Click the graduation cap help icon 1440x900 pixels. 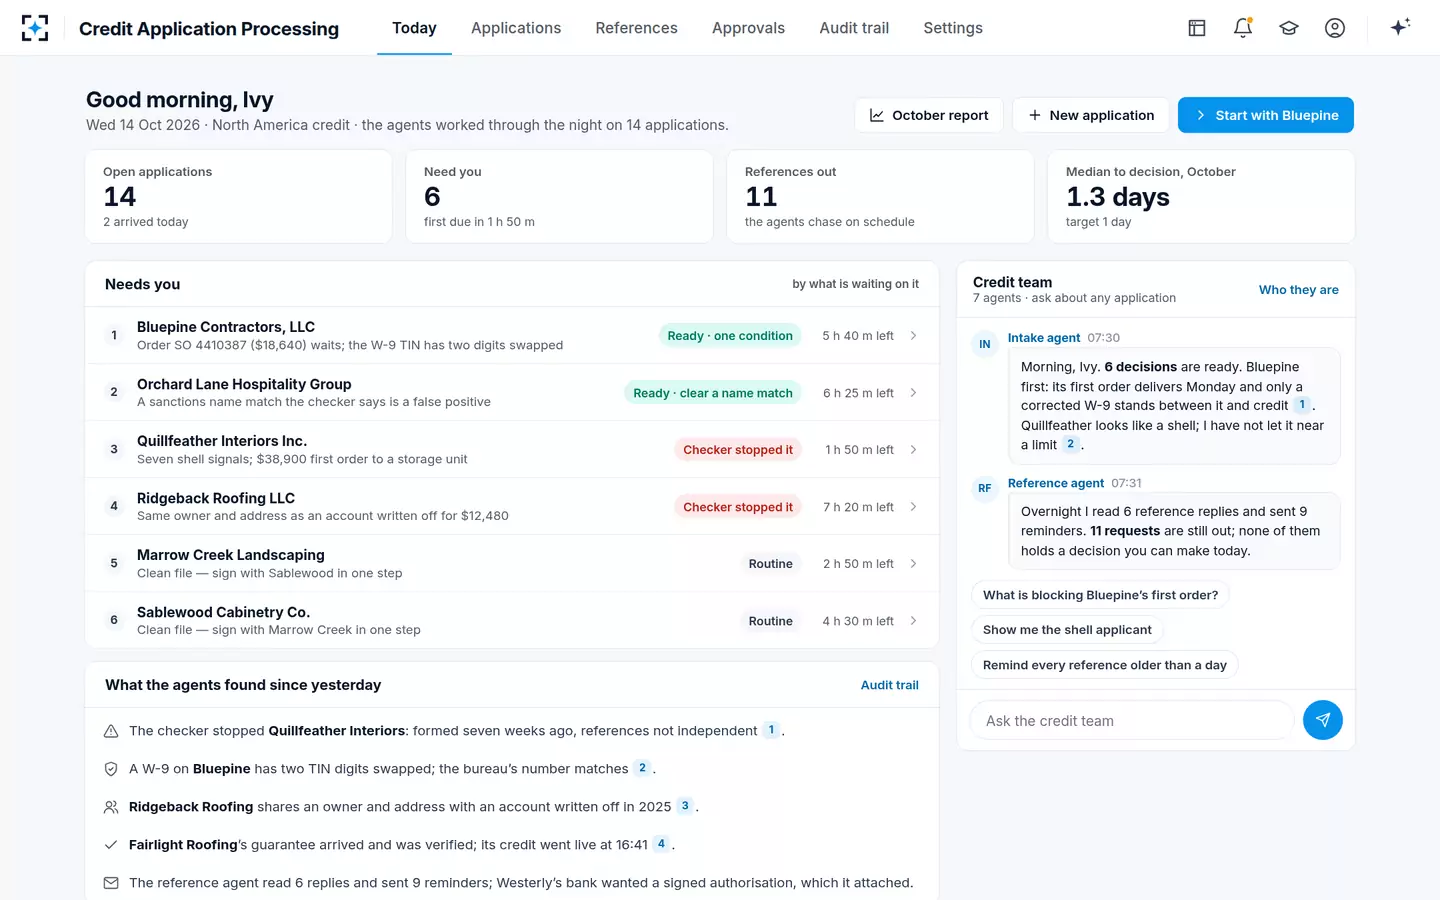pyautogui.click(x=1289, y=28)
